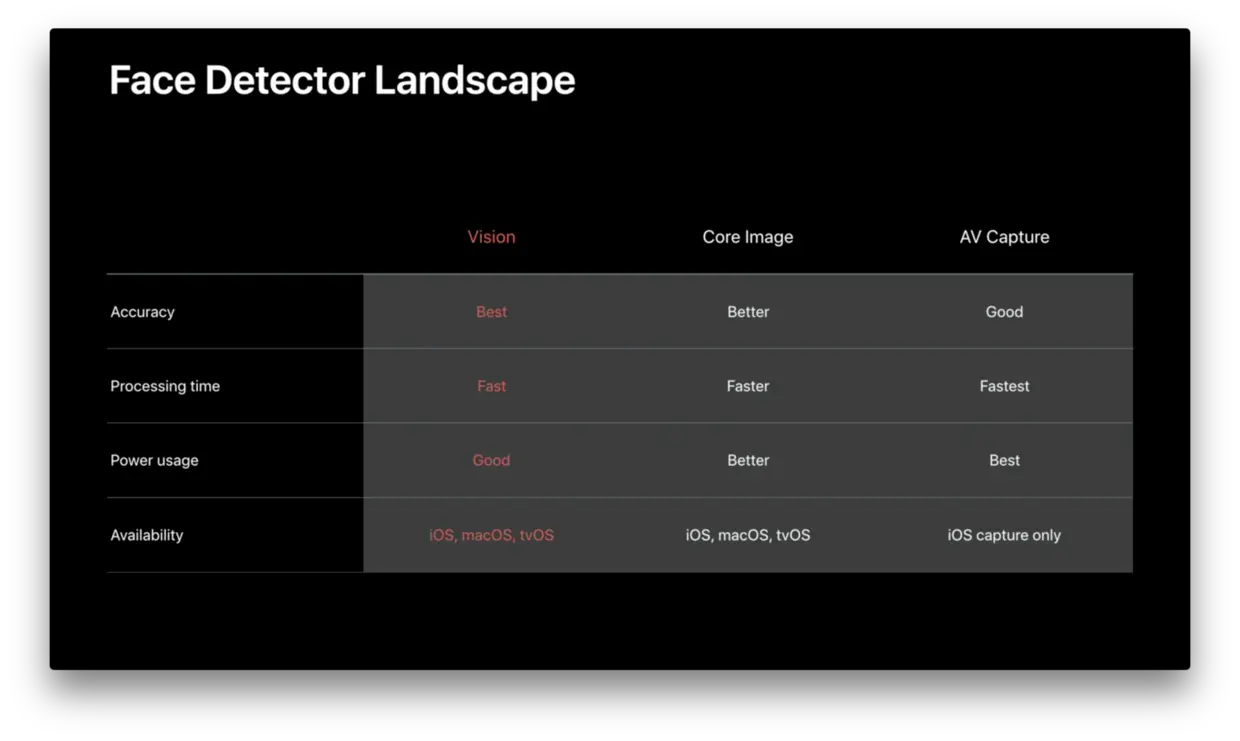1240x741 pixels.
Task: Click the iOS capture only cell
Action: tap(1005, 535)
